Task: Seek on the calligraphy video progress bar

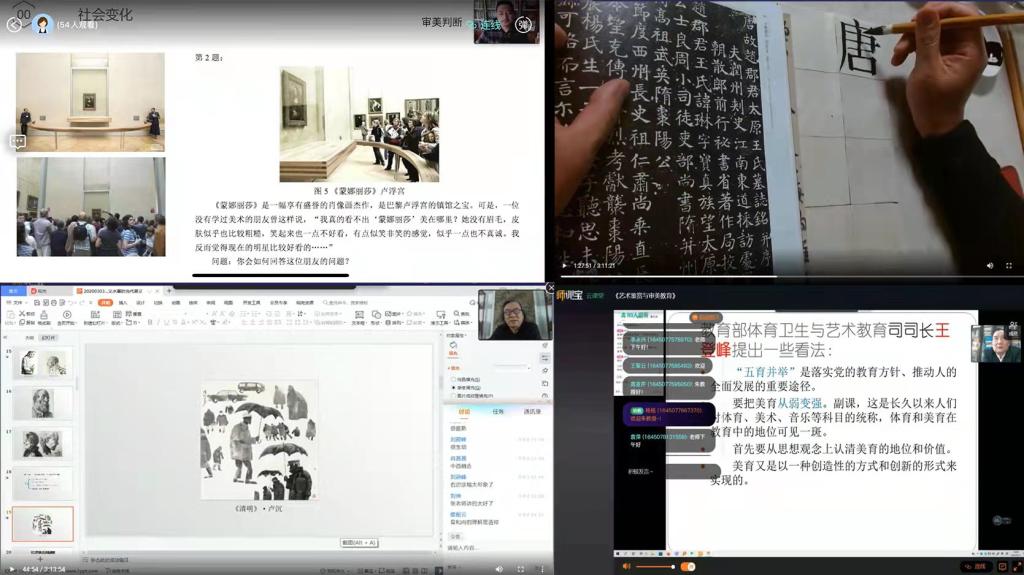Action: click(x=789, y=276)
